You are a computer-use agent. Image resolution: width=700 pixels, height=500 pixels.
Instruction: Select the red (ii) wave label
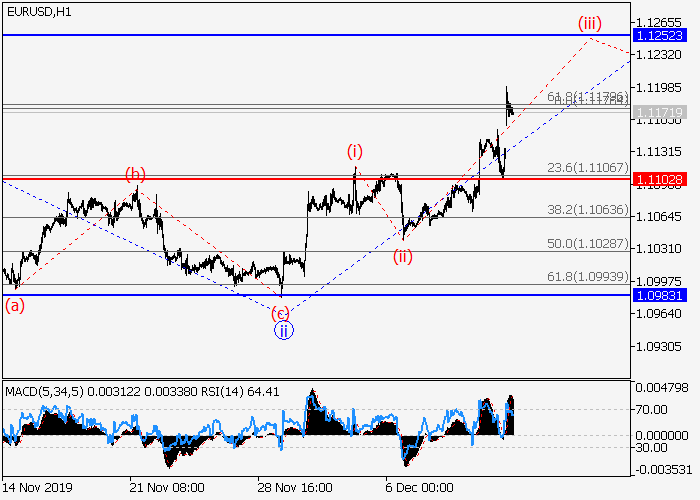pos(402,255)
